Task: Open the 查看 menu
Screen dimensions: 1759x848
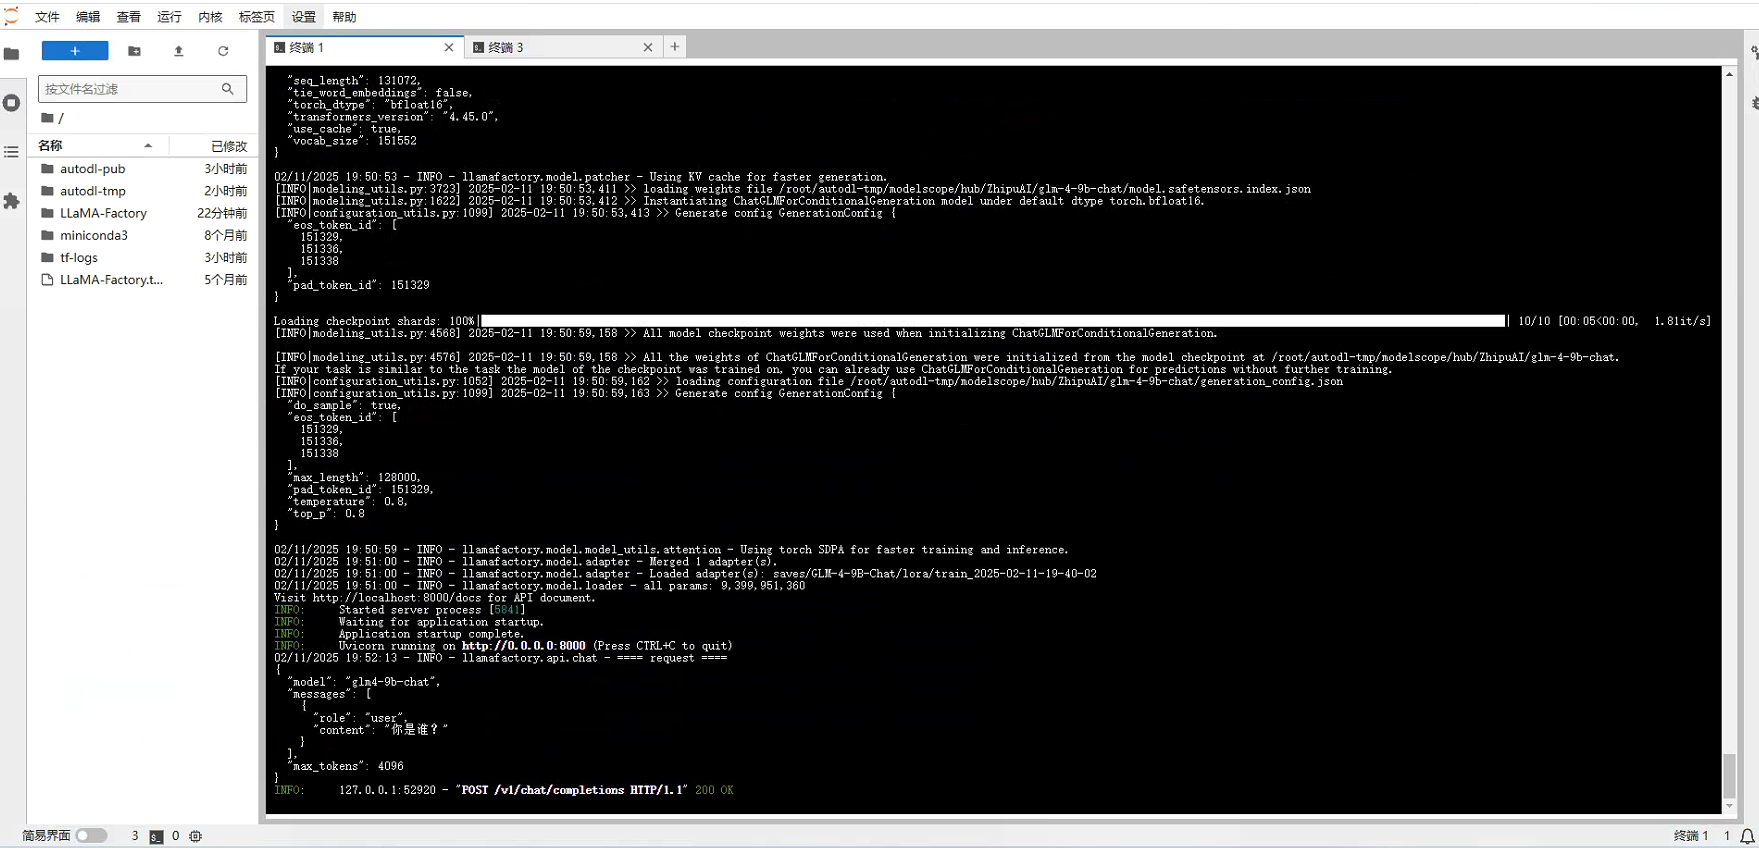Action: click(x=129, y=17)
